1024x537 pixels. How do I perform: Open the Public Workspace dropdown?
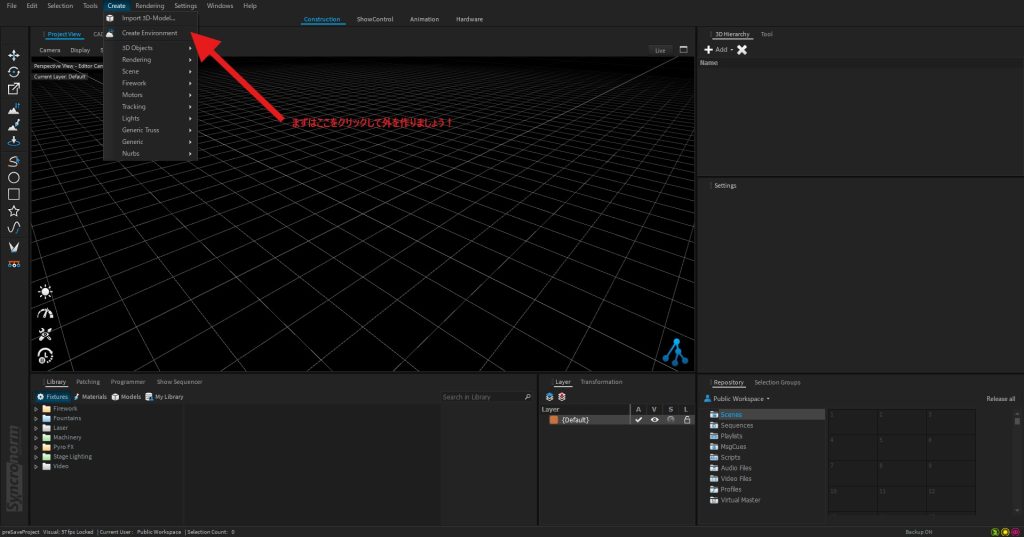740,398
